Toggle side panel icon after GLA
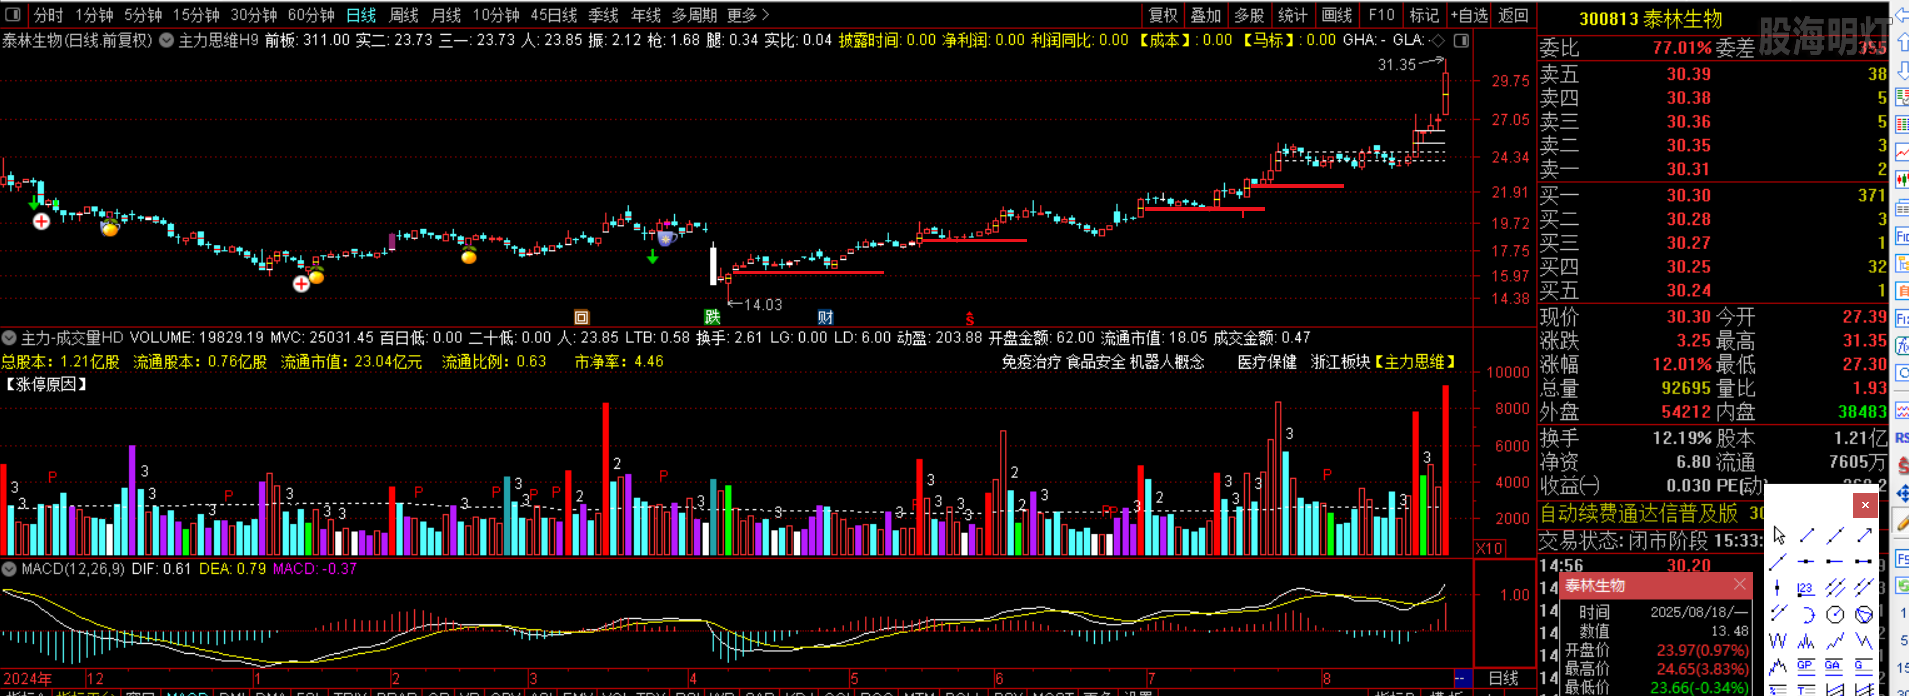The height and width of the screenshot is (696, 1909). pyautogui.click(x=1461, y=41)
